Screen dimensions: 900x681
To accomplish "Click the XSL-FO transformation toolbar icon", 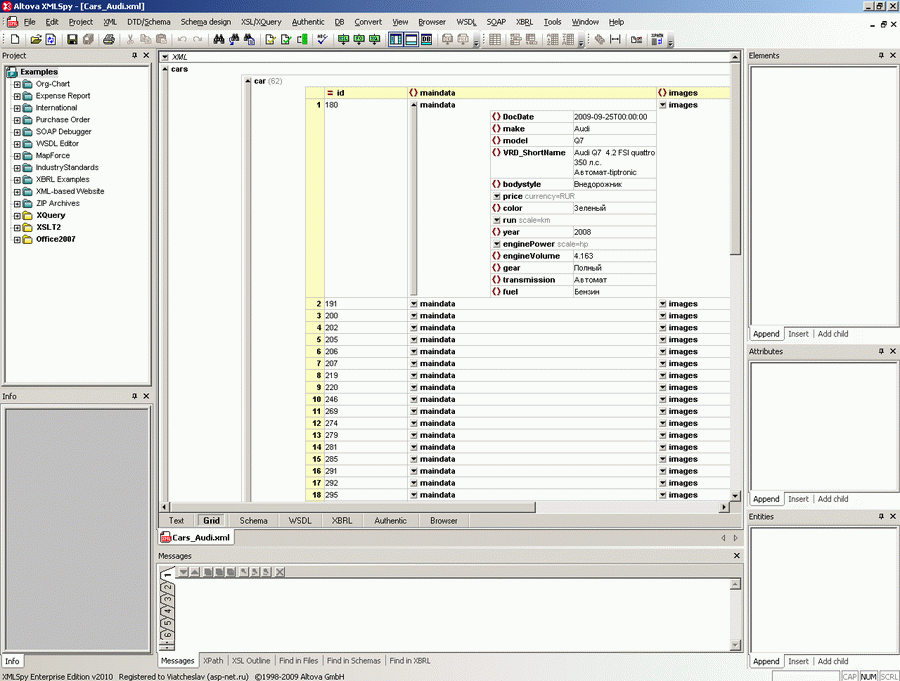I will pos(359,39).
